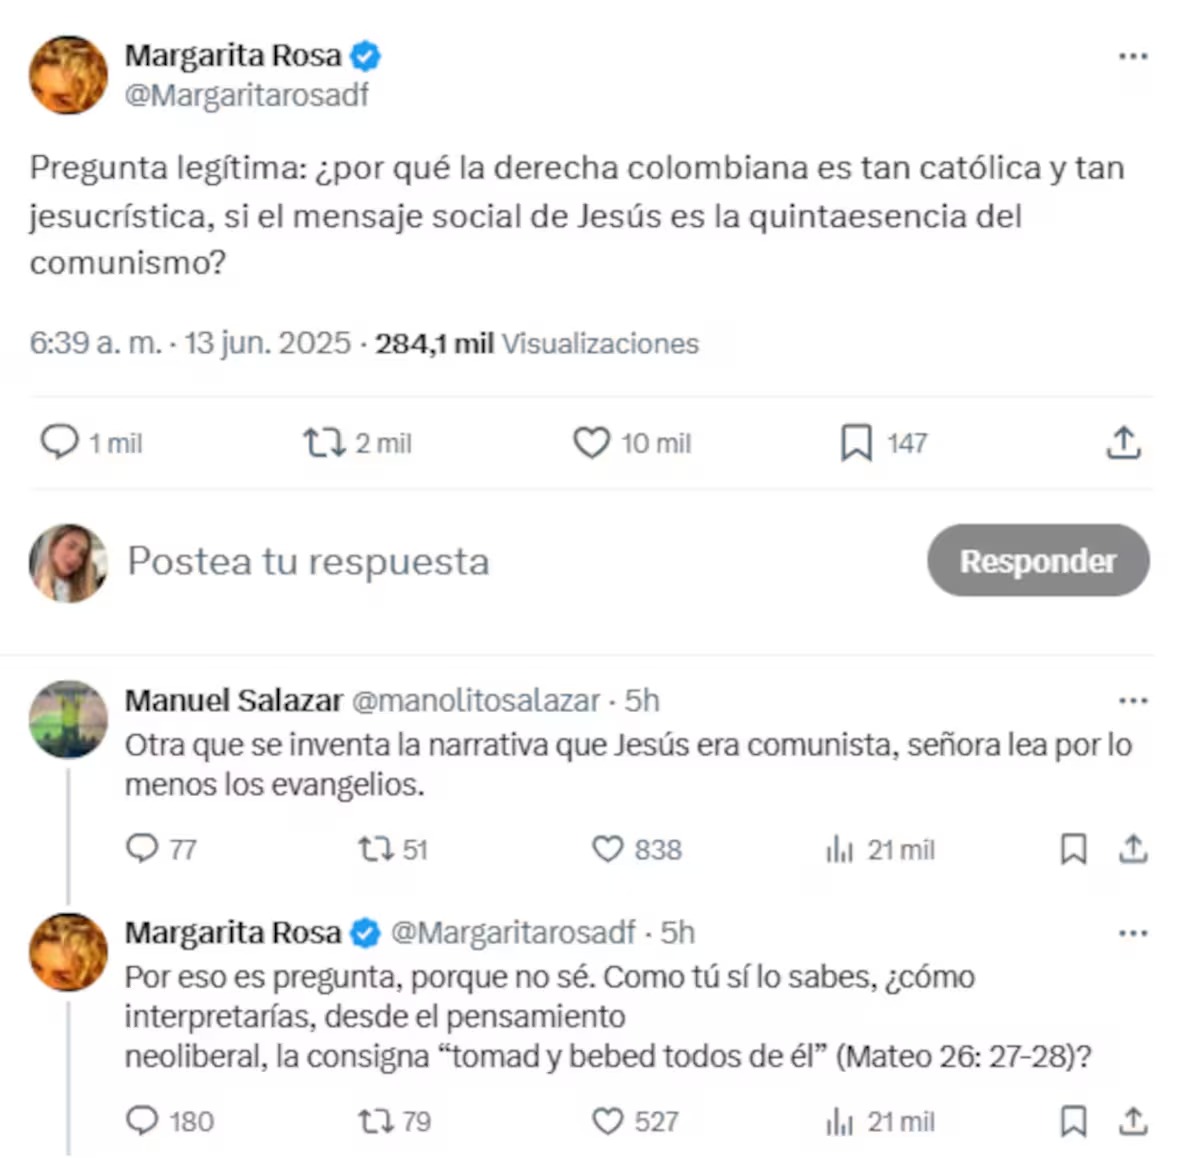Open the options menu on Manuel Salazar's reply
Viewport: 1200px width, 1158px height.
click(1133, 700)
